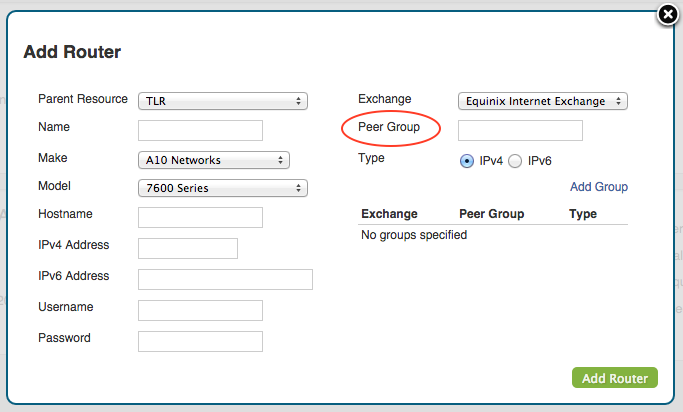
Task: Click the Peer Group column header
Action: pos(491,214)
